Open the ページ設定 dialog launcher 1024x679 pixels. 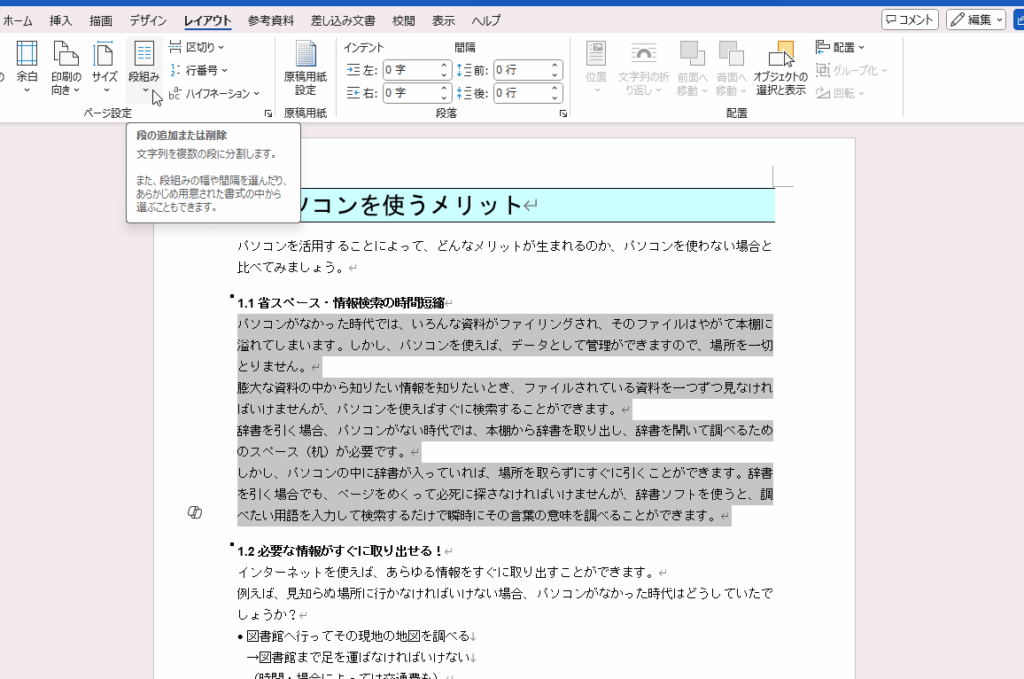268,114
